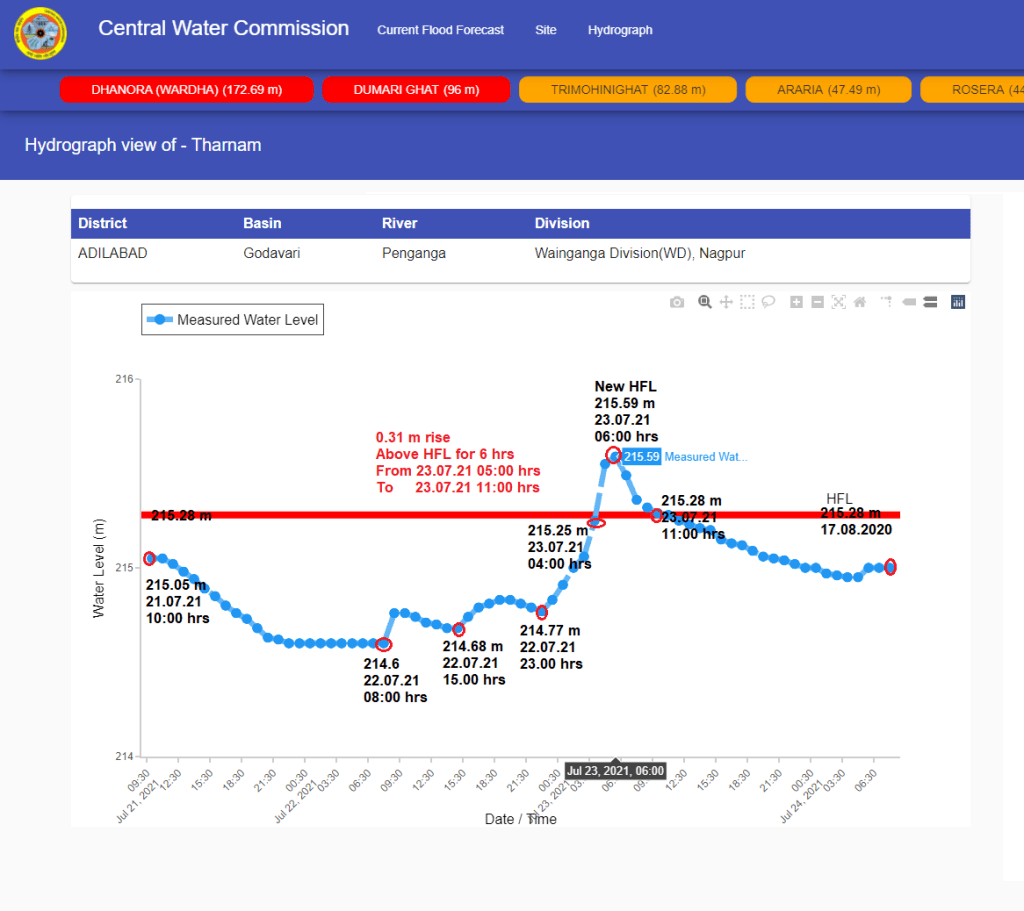Screen dimensions: 1024x911
Task: Enable compare data on hover
Action: pos(929,302)
